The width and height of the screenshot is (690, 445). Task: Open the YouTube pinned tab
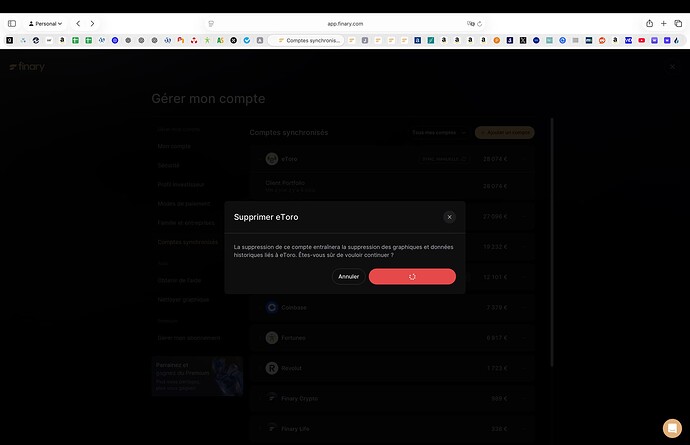click(642, 40)
